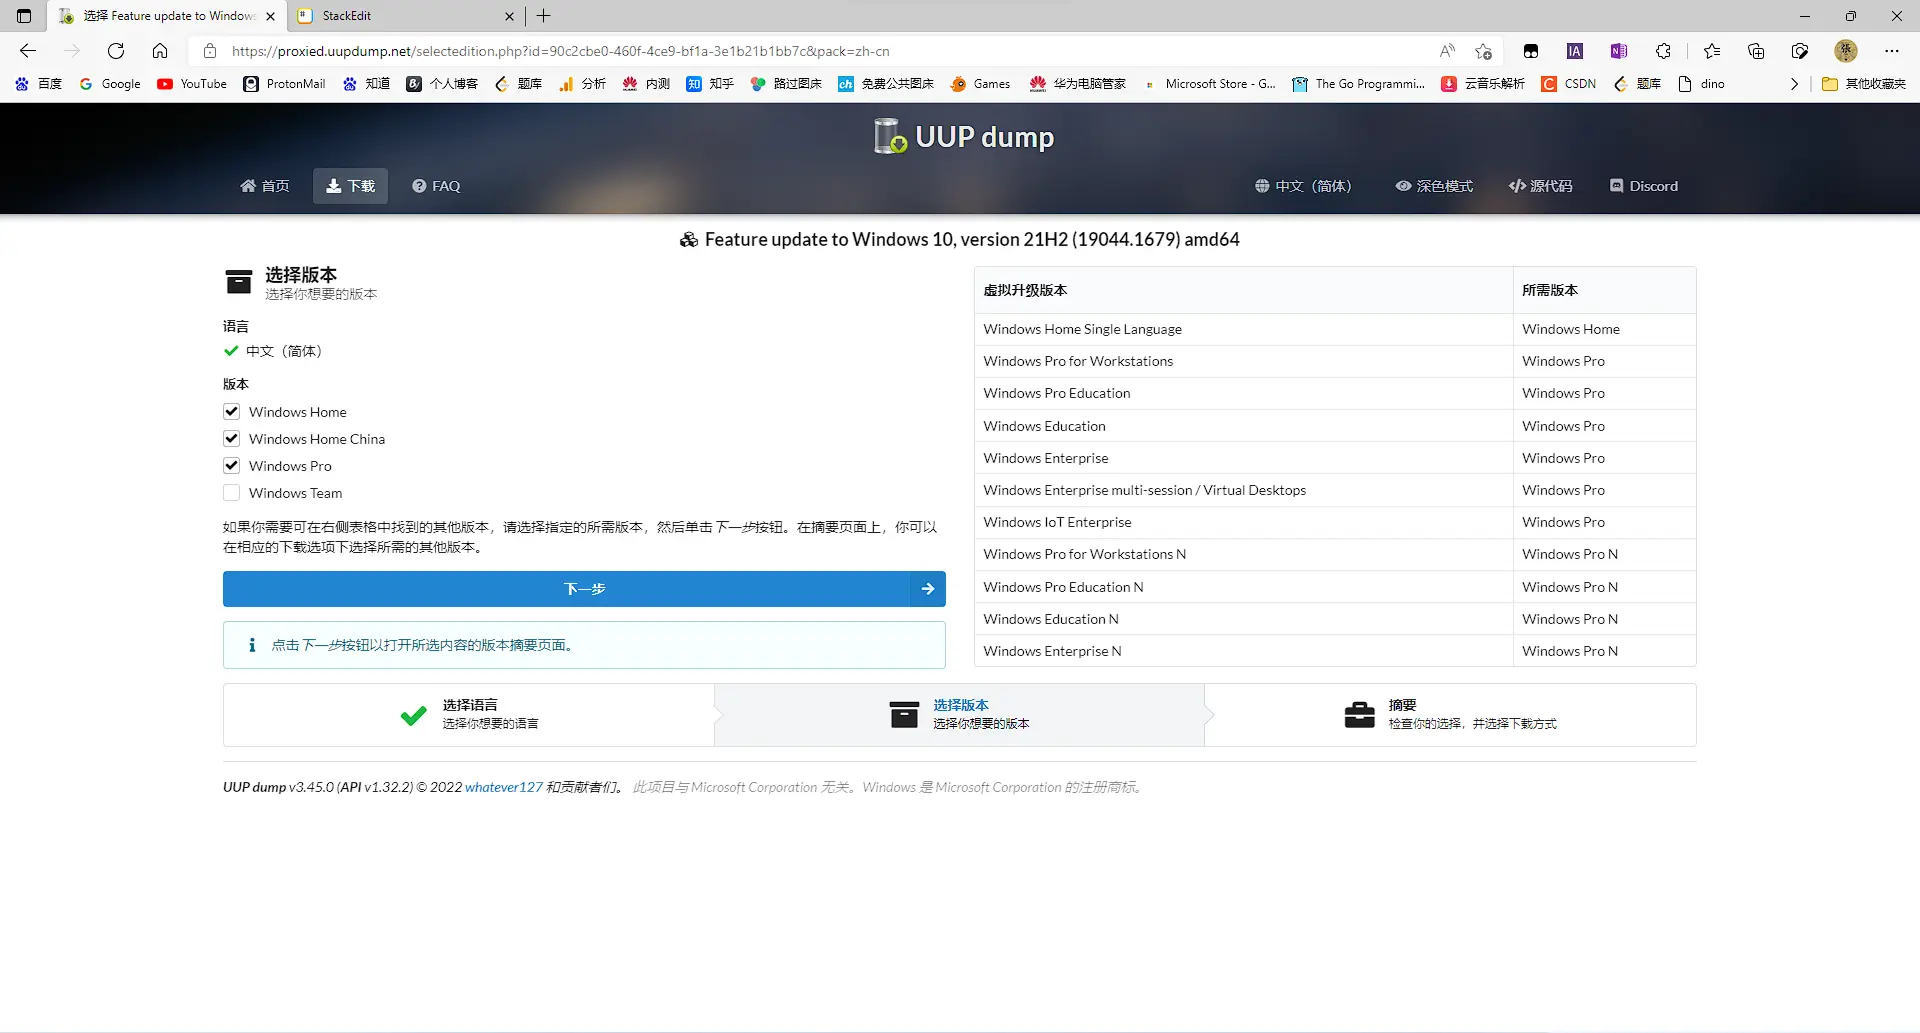Uncheck Windows Pro edition
Image resolution: width=1920 pixels, height=1033 pixels.
click(232, 466)
